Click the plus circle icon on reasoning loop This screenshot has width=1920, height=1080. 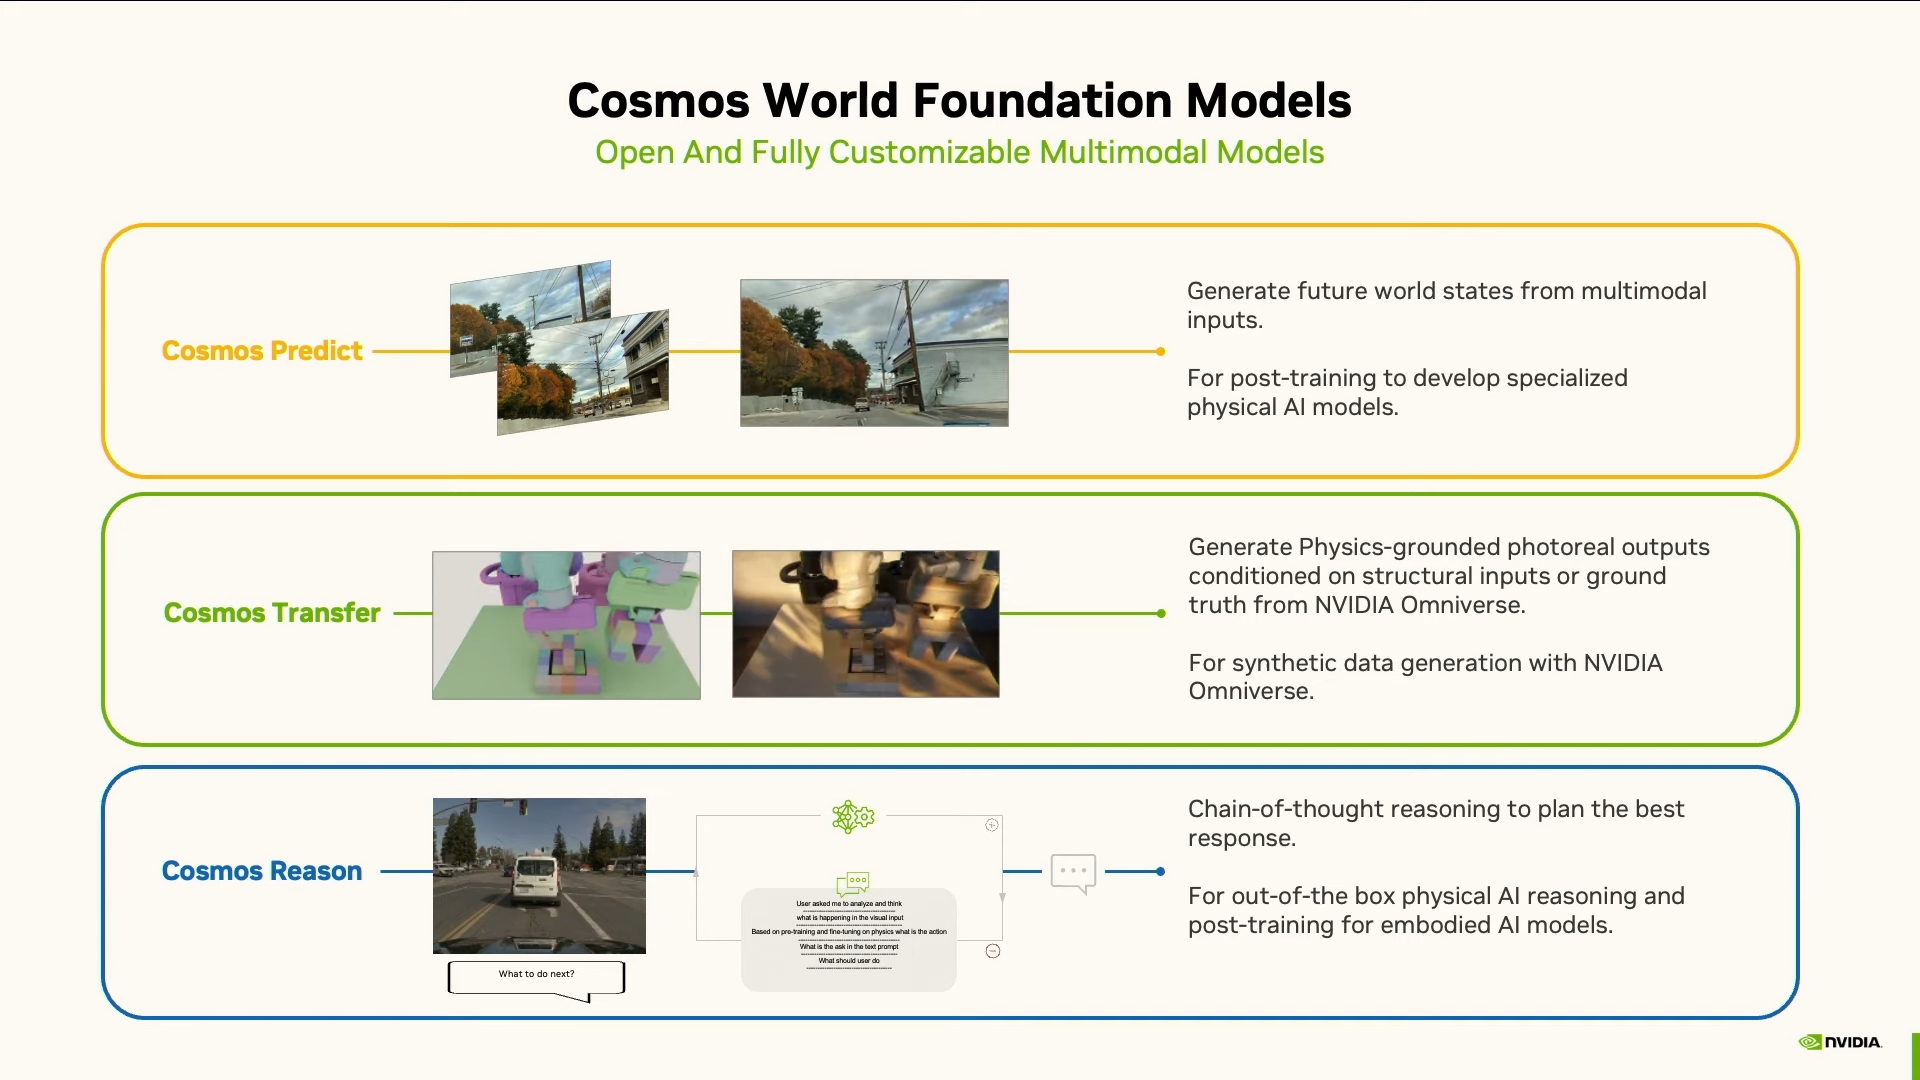pos(992,825)
